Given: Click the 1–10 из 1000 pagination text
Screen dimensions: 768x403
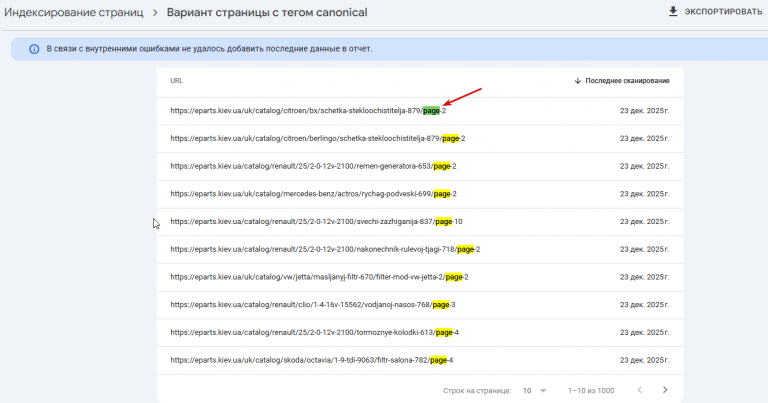Looking at the screenshot, I should coord(591,391).
